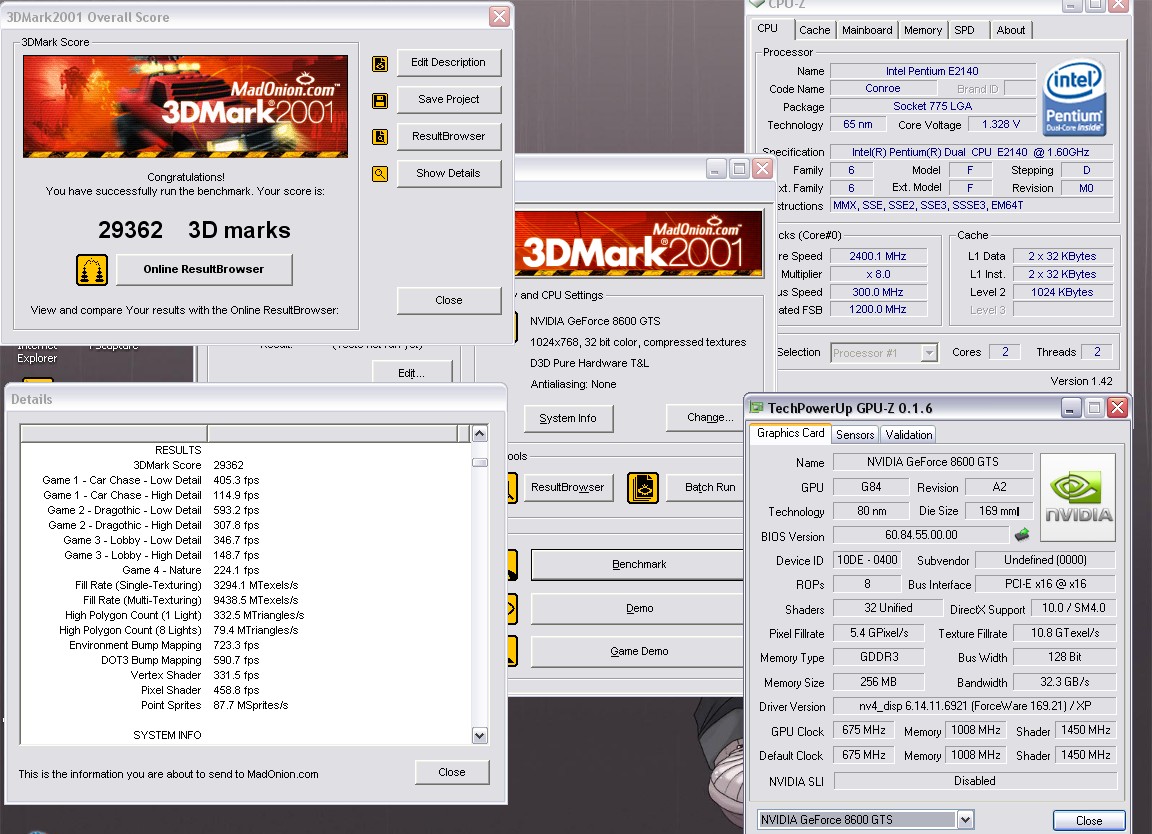Open System Info in 3DMark2001

568,418
